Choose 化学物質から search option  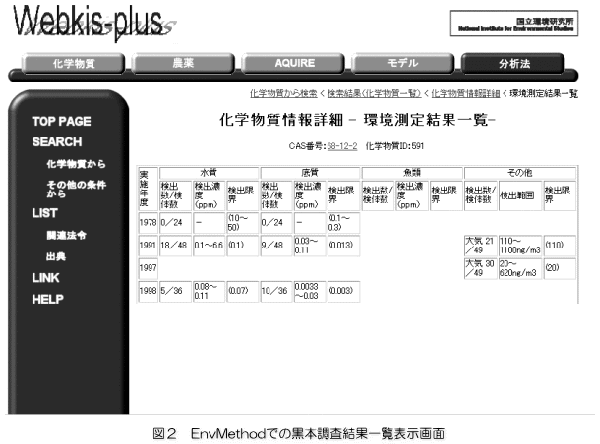pyautogui.click(x=76, y=164)
